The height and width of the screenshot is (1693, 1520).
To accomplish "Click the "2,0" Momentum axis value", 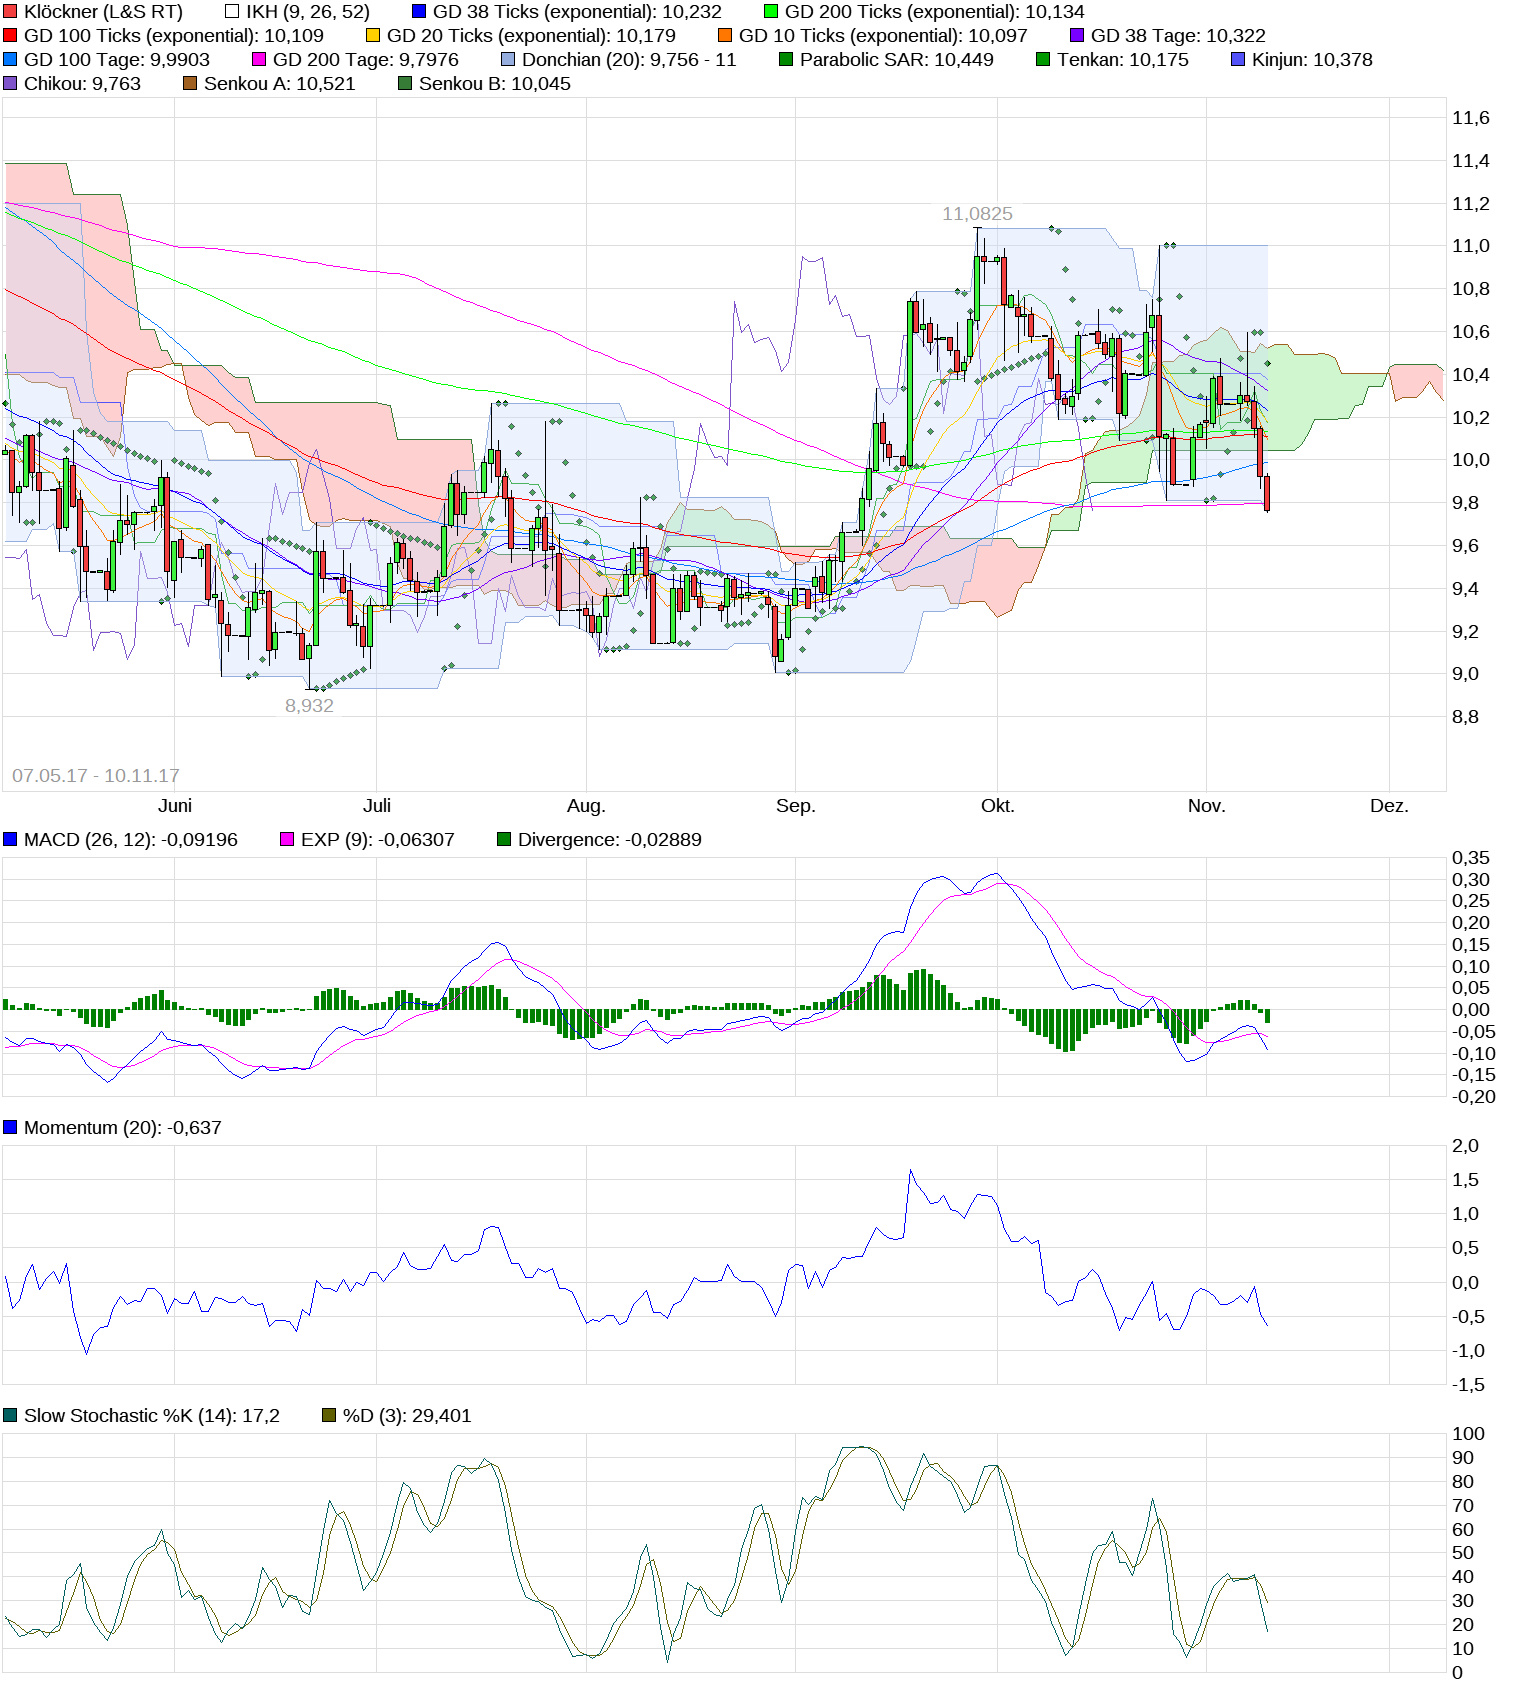I will tap(1466, 1146).
